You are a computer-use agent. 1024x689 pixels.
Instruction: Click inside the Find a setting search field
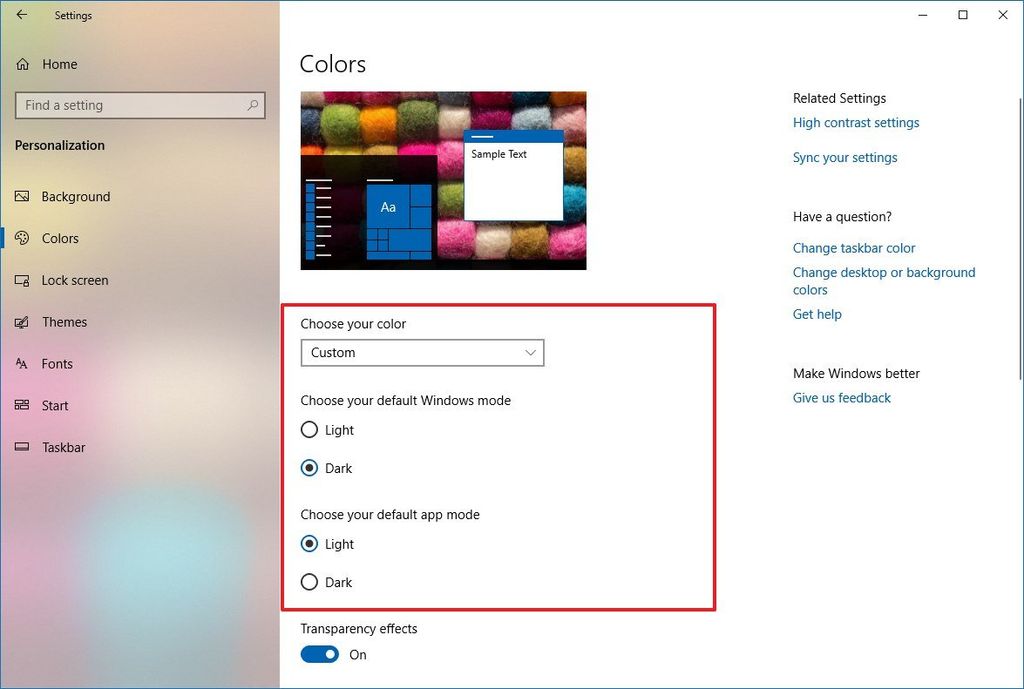130,105
